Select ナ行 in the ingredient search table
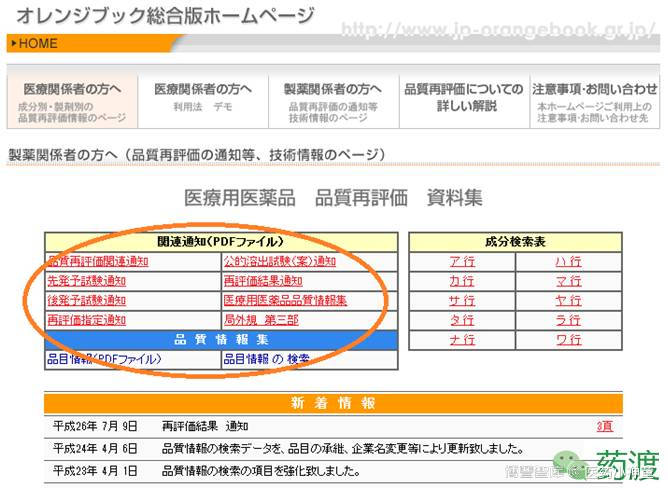 pyautogui.click(x=462, y=340)
